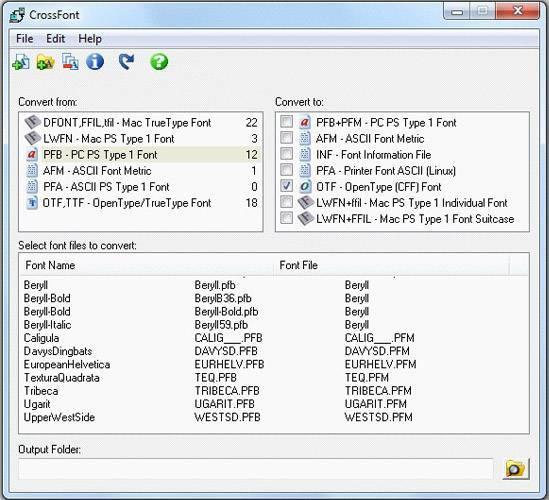This screenshot has width=549, height=500.
Task: Select the Caligula font row
Action: coord(274,338)
